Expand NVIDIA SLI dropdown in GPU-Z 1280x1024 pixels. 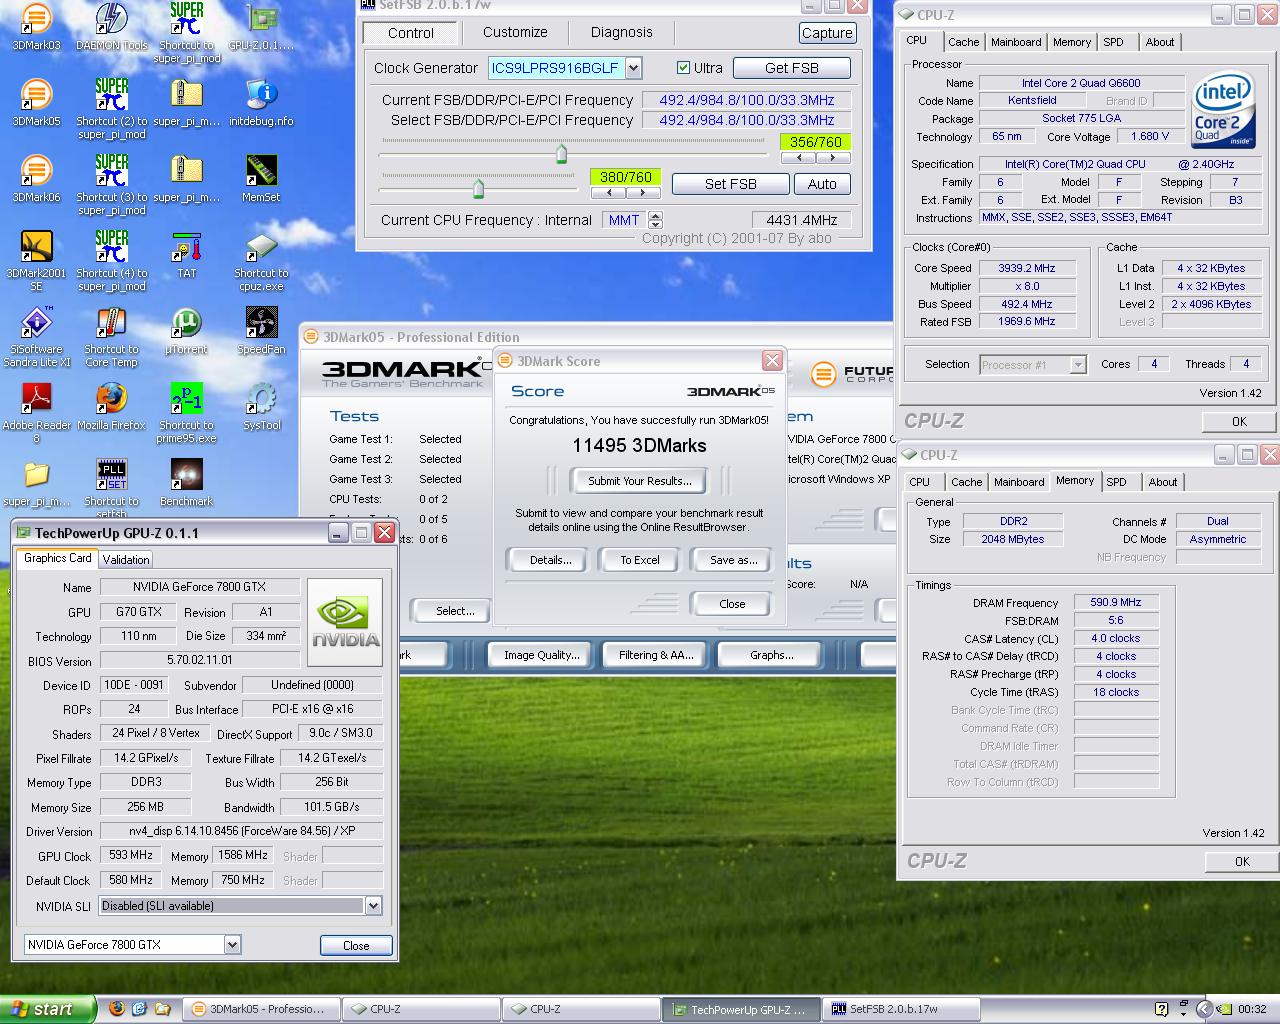coord(373,906)
